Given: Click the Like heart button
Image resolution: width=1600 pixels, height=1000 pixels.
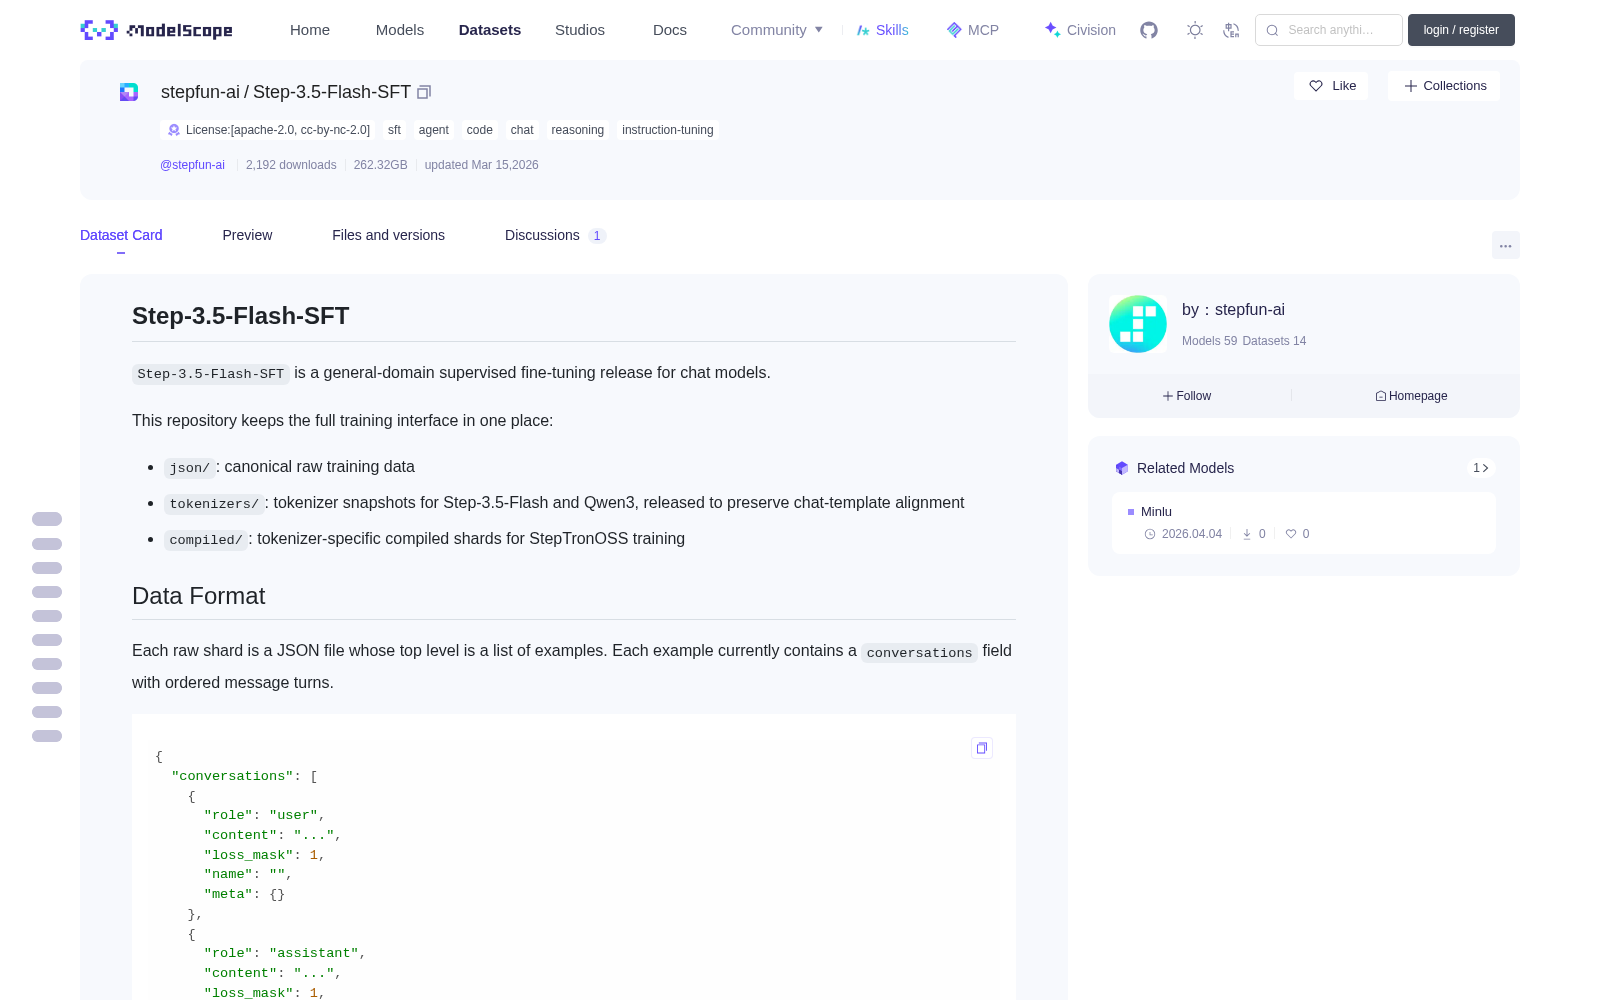Looking at the screenshot, I should 1331,86.
